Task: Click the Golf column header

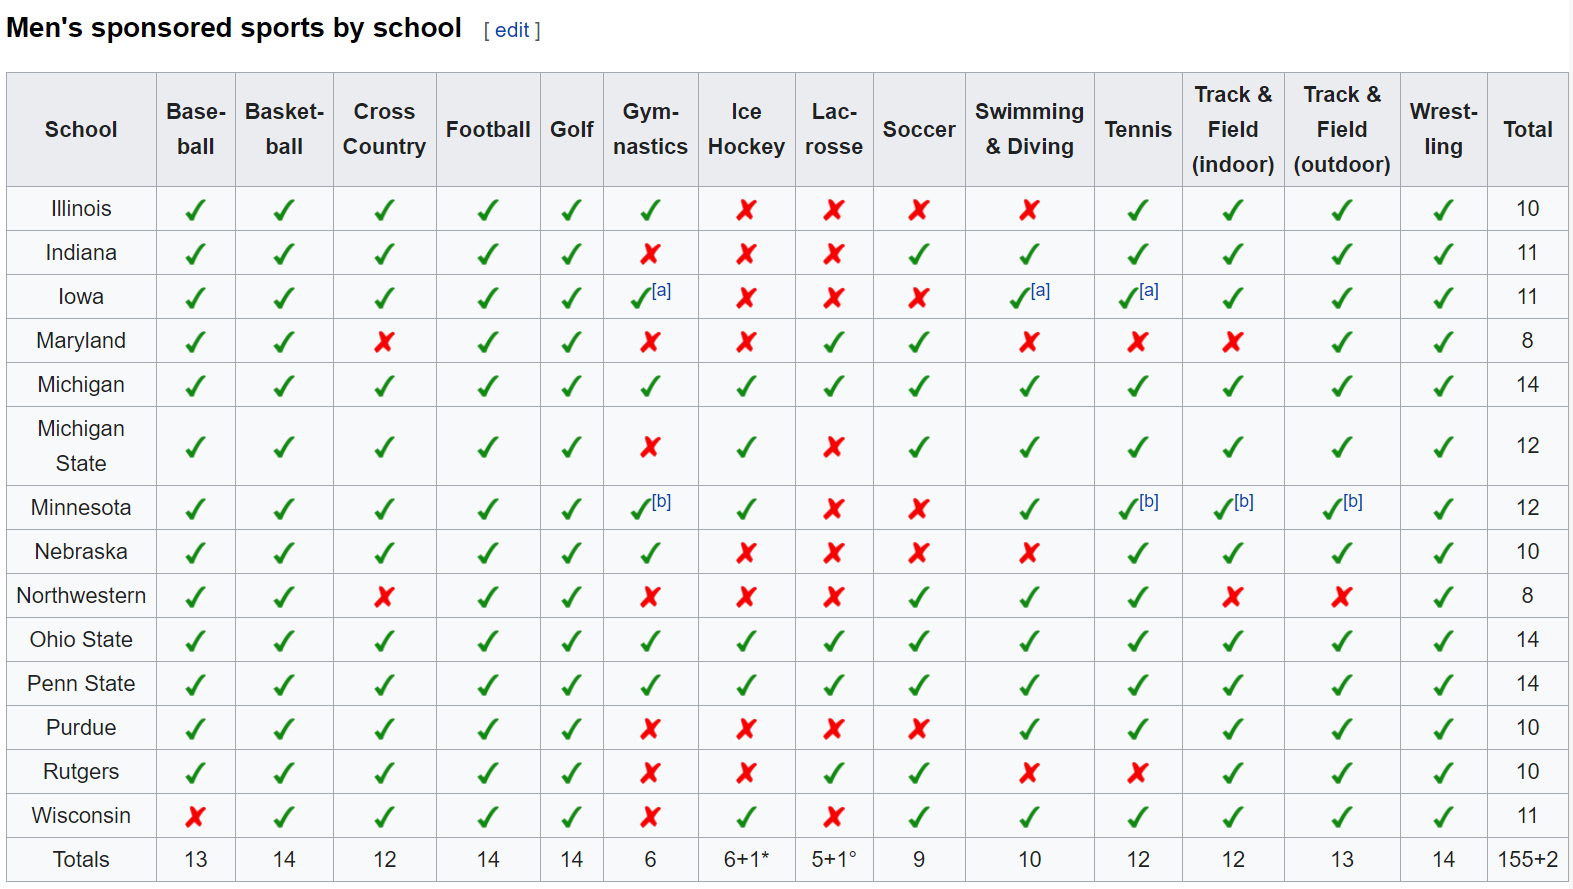Action: pos(571,129)
